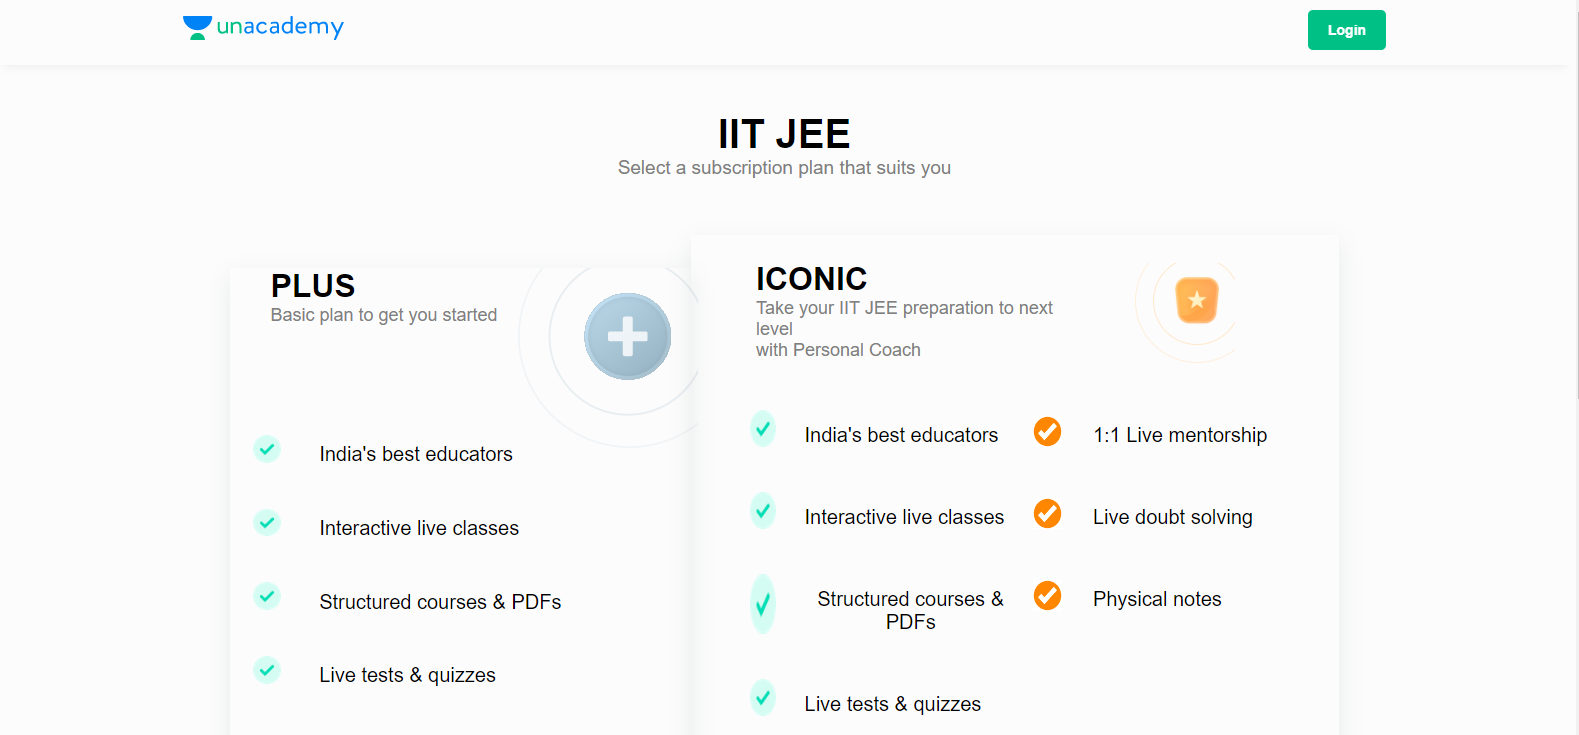Click the checkmark next to Live tests & quizzes (PLUS)
This screenshot has width=1579, height=735.
click(267, 670)
